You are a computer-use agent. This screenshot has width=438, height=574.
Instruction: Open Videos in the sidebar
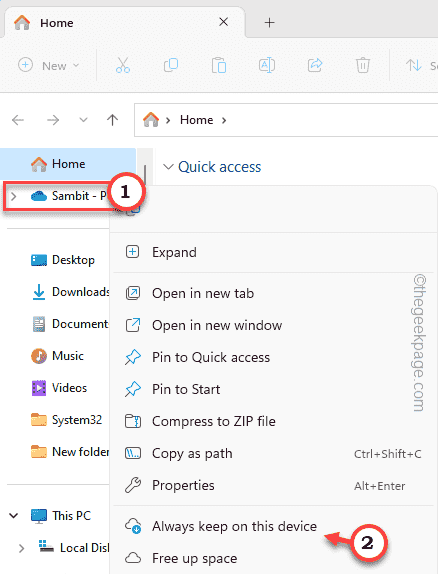pos(59,388)
